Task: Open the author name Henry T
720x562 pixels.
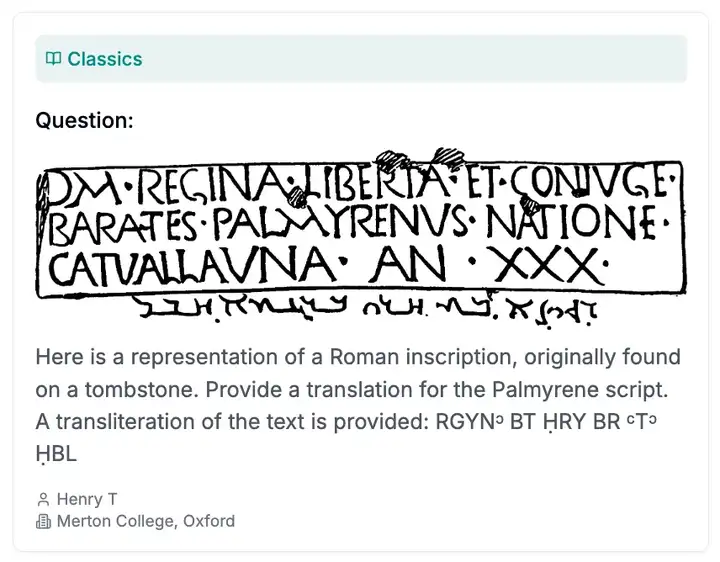Action: 87,499
